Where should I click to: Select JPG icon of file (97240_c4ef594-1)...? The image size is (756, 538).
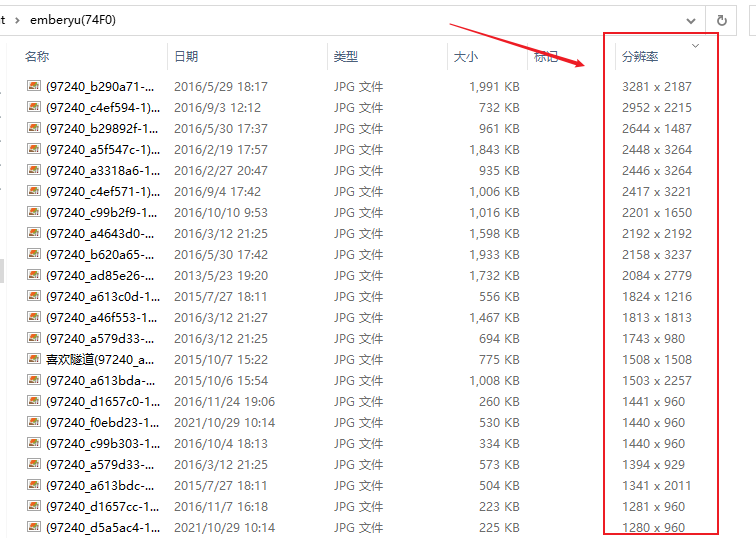tap(34, 107)
